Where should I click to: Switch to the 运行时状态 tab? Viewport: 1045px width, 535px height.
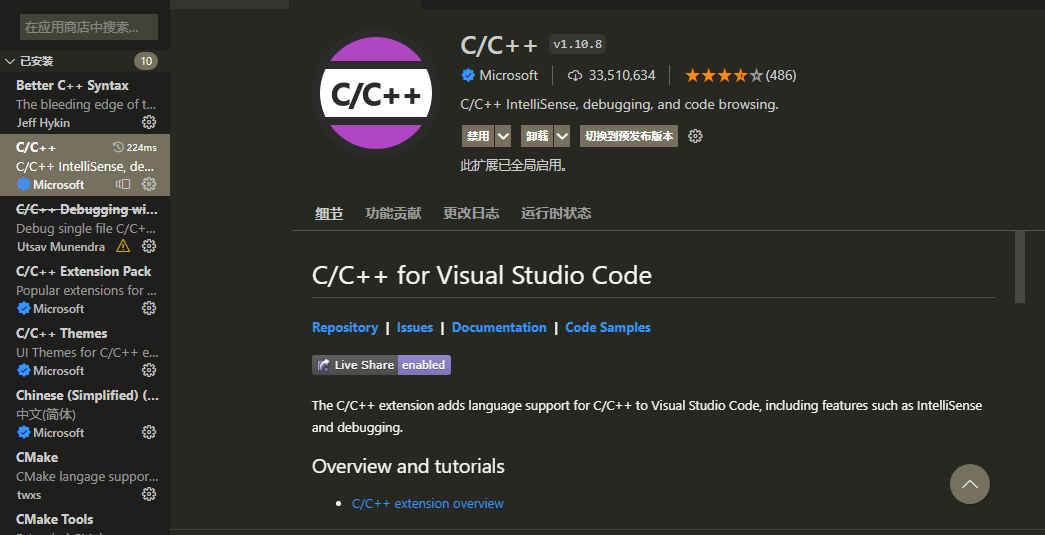pos(556,213)
